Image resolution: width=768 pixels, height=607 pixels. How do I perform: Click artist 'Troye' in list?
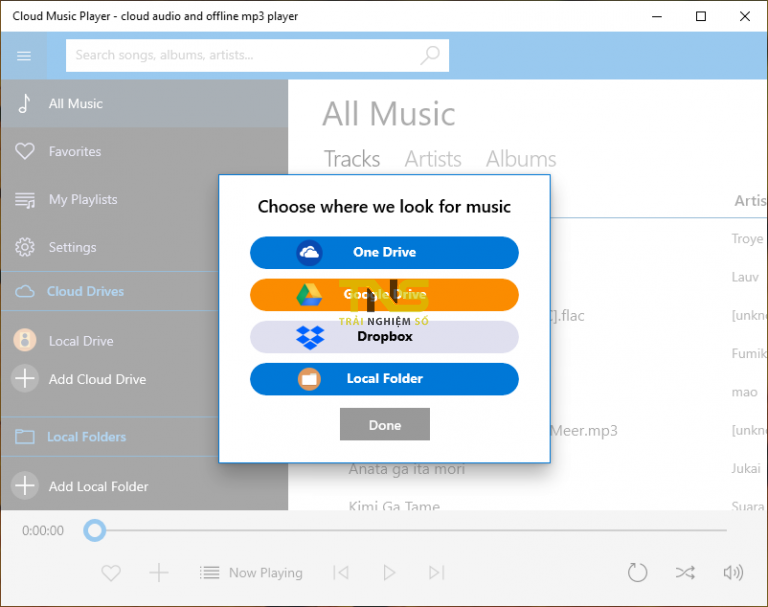(x=747, y=239)
